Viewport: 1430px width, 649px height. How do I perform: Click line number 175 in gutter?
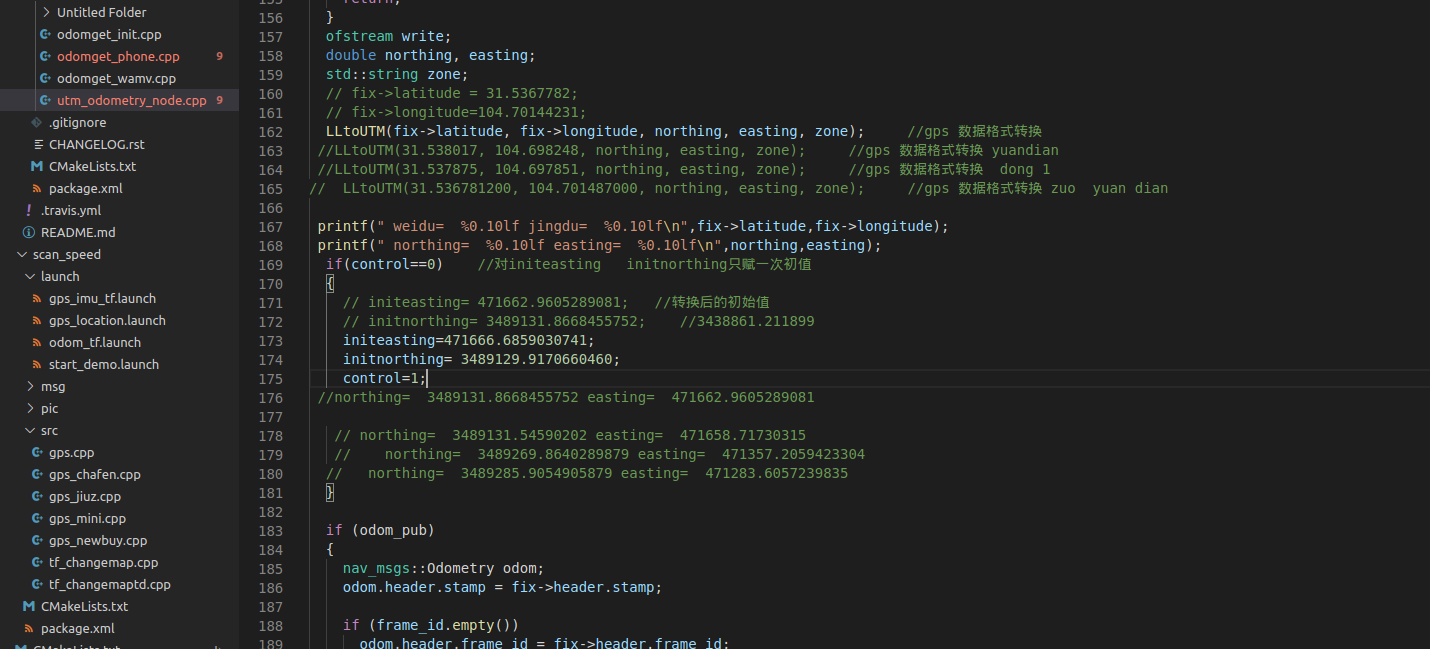(270, 378)
